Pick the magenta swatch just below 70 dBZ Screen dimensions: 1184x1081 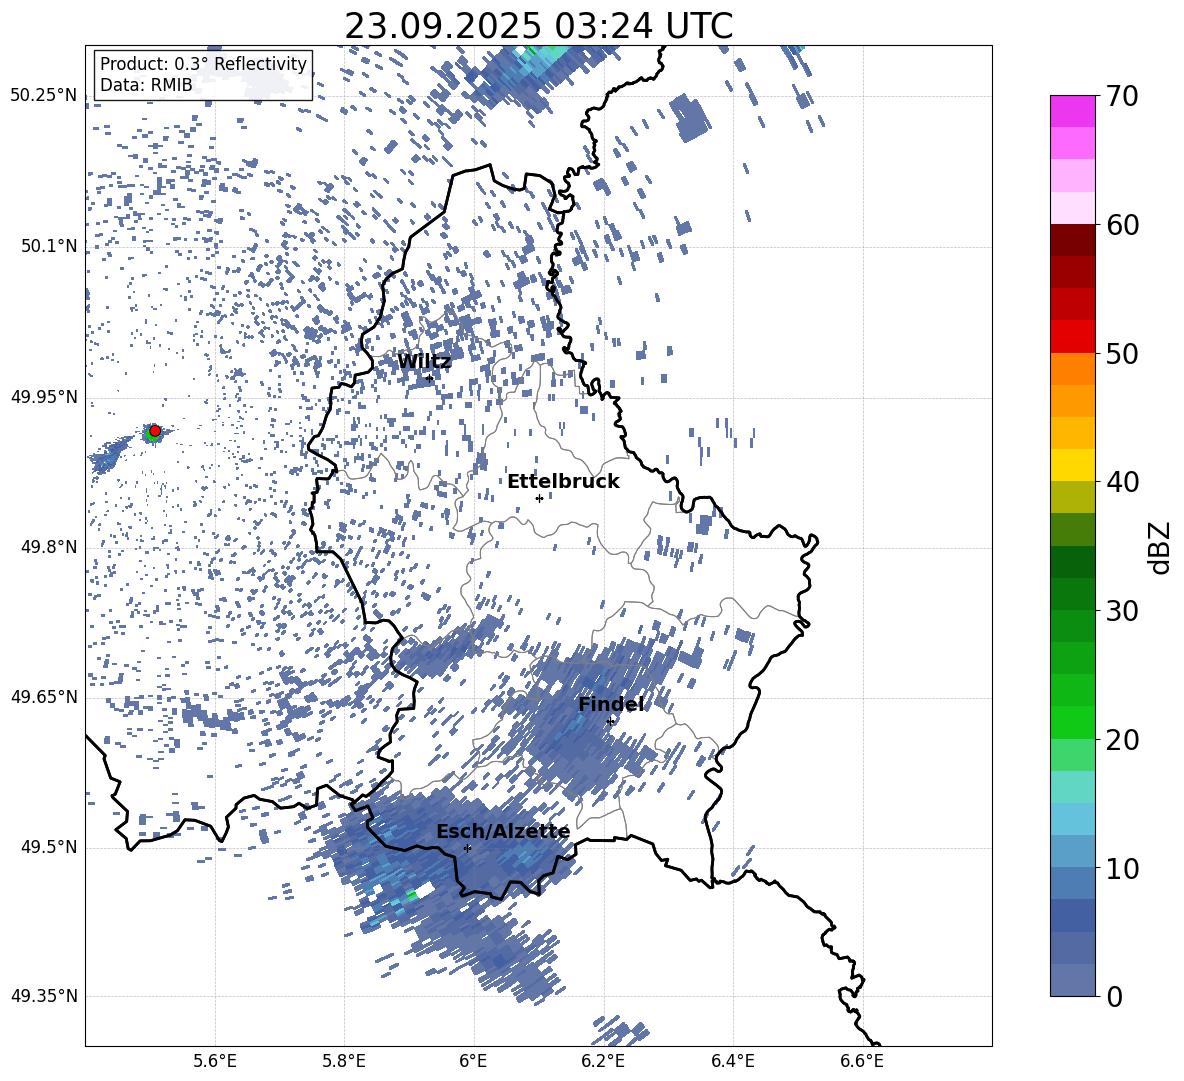(1073, 112)
